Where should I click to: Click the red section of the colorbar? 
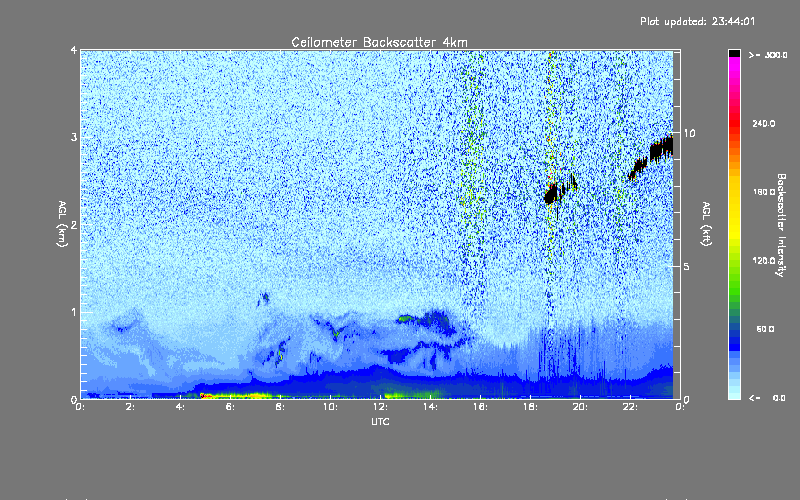coord(734,122)
